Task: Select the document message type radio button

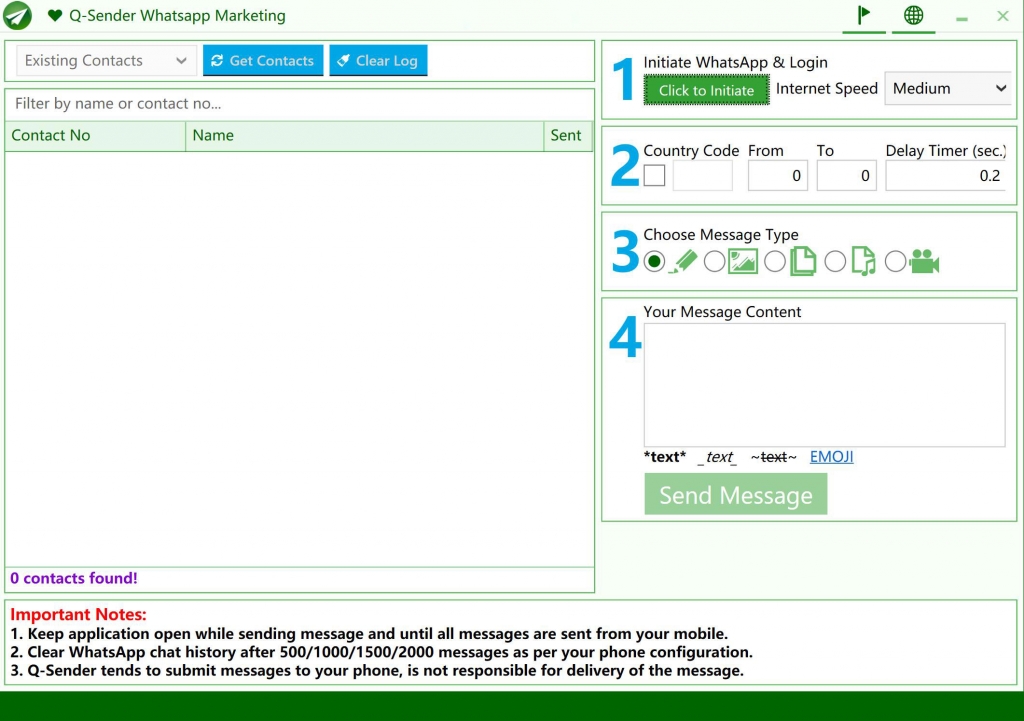Action: pos(775,261)
